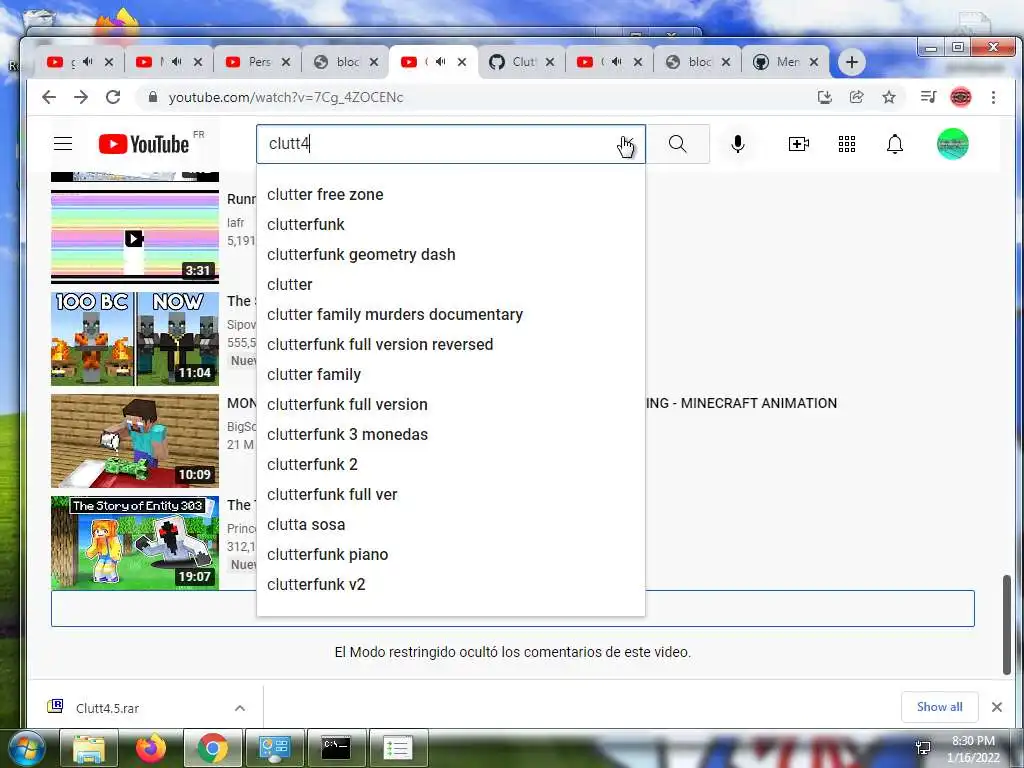Select suggestion 'clutterfunk 2'
The width and height of the screenshot is (1024, 768).
[x=451, y=465]
